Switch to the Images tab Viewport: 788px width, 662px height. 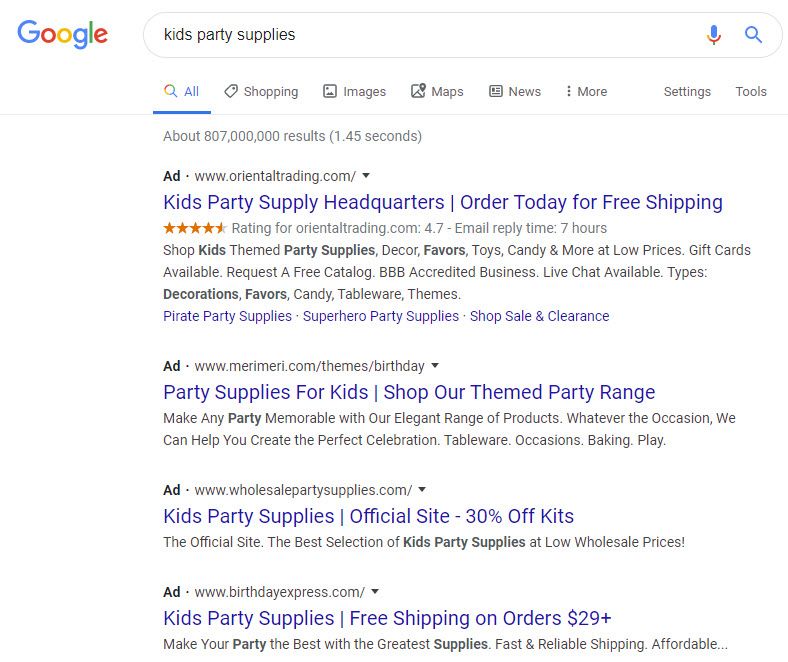coord(354,91)
